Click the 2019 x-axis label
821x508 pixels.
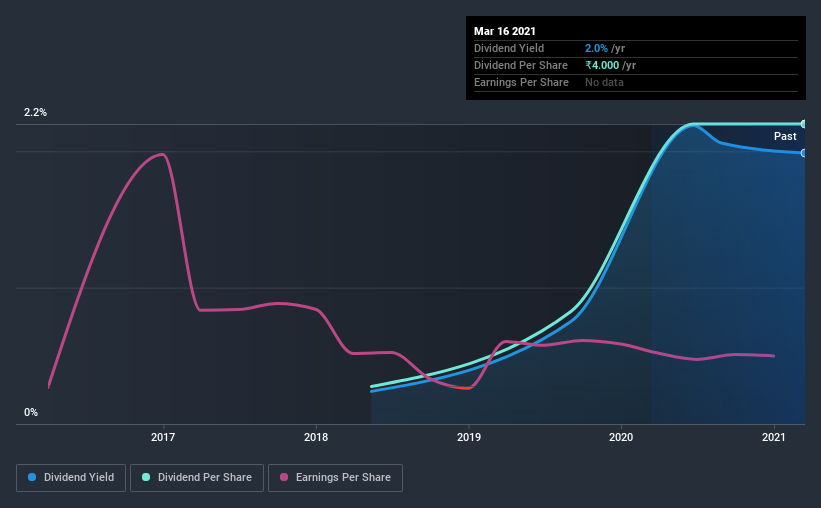tap(469, 437)
